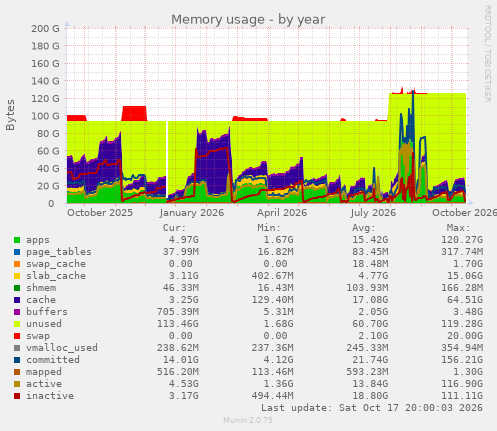Click the apps green legend swatch
497x431 pixels.
coord(17,240)
